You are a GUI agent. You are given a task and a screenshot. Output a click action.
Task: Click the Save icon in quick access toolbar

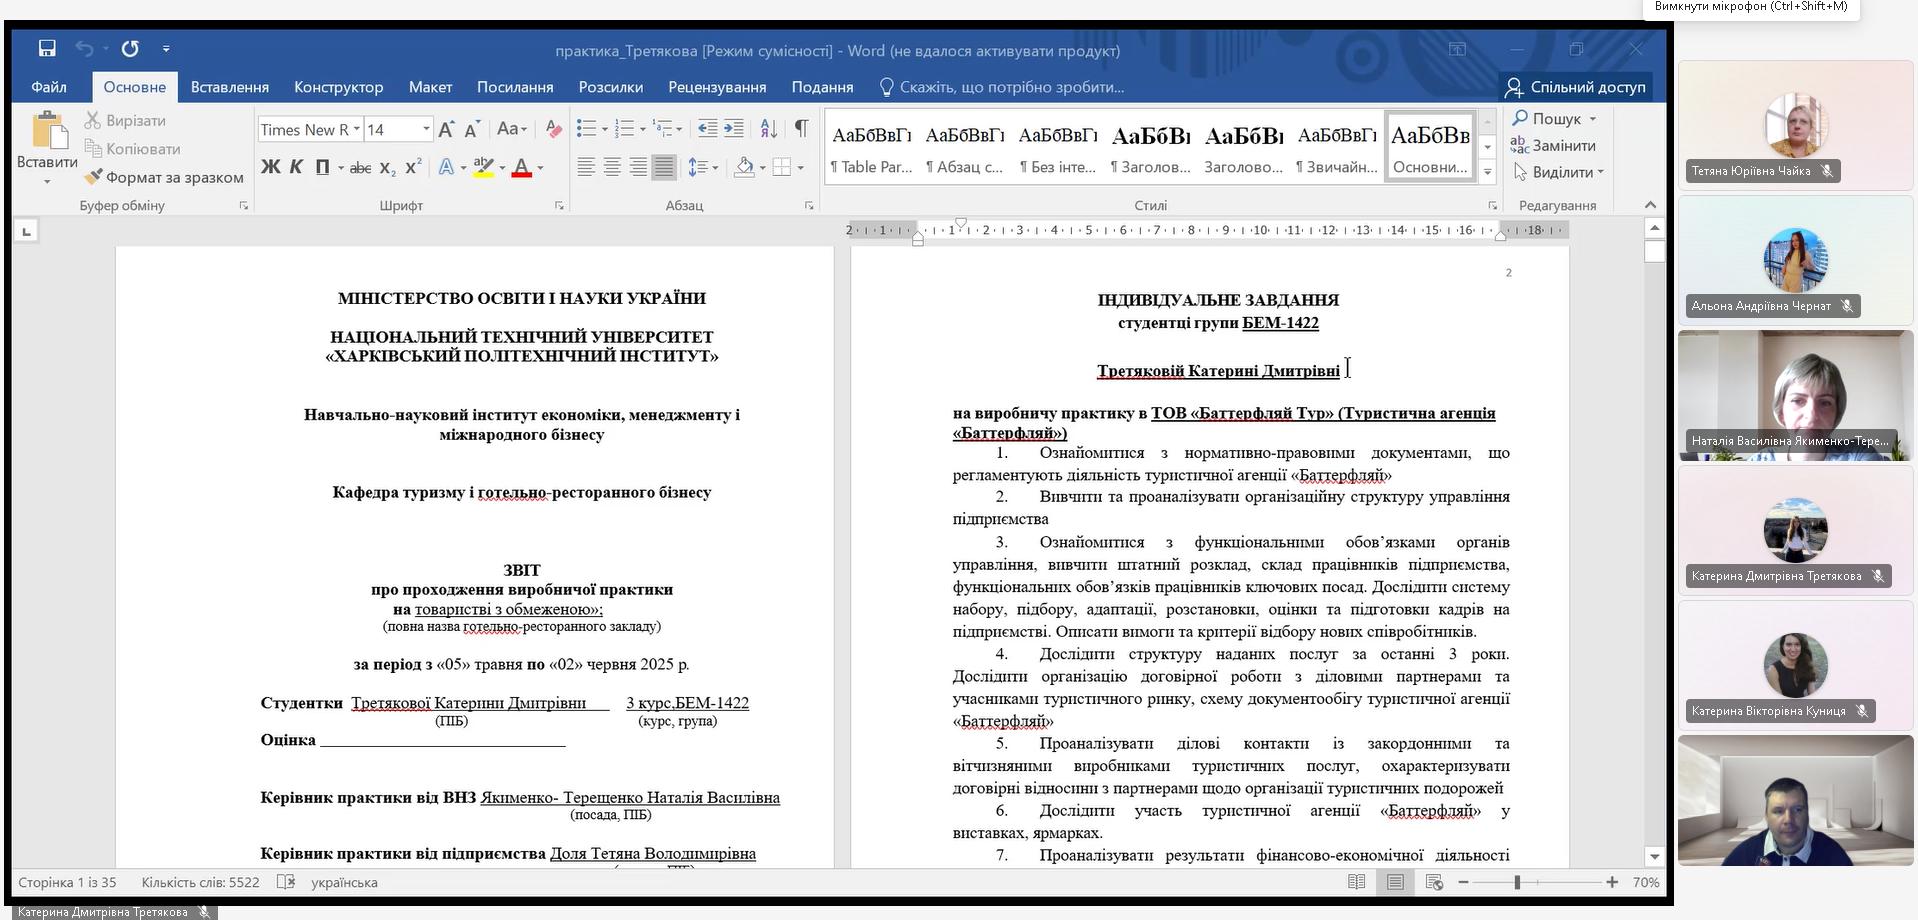click(x=47, y=49)
